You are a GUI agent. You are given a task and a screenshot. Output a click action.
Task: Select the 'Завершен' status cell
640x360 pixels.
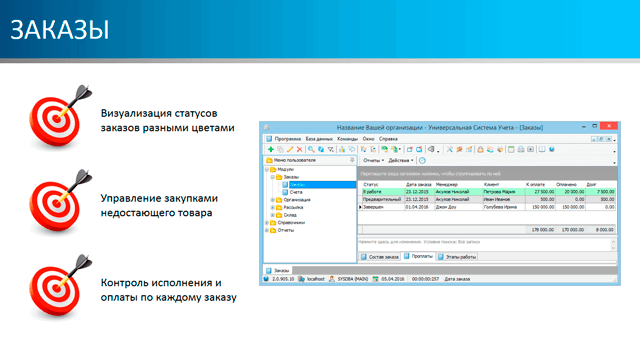click(384, 207)
